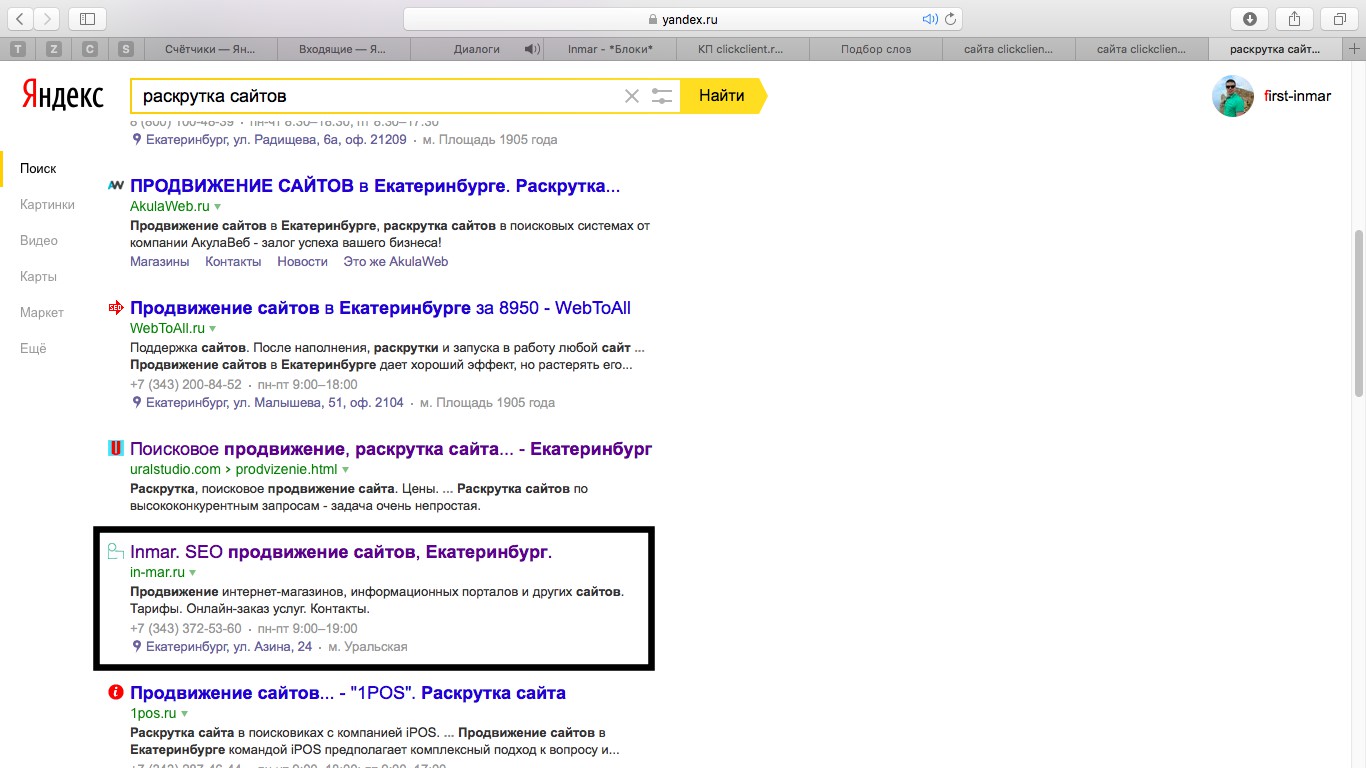Open map pin for ул. Азина address
Viewport: 1366px width, 768px height.
click(137, 647)
